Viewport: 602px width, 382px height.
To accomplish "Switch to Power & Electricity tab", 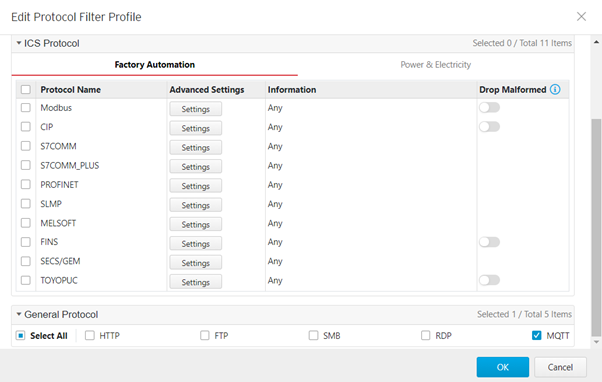I will 435,64.
